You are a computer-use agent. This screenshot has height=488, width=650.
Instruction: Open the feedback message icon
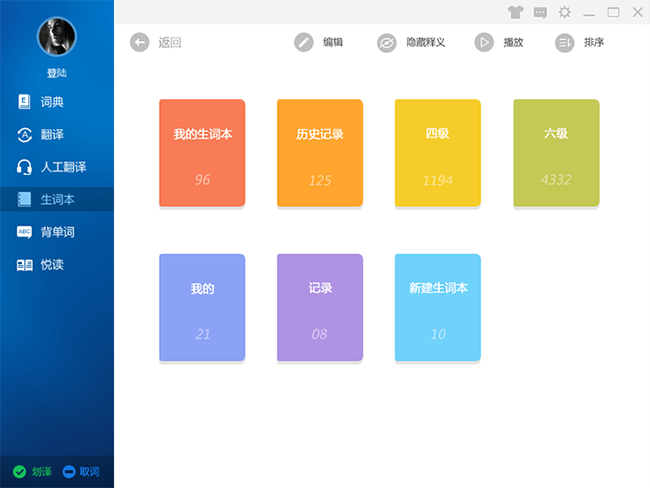(540, 12)
